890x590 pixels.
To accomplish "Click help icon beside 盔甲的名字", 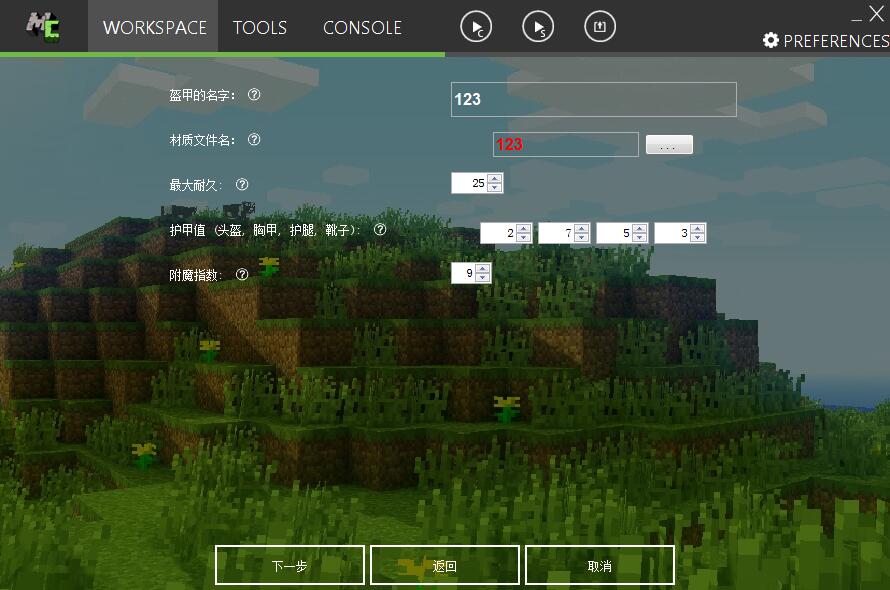I will (x=254, y=95).
